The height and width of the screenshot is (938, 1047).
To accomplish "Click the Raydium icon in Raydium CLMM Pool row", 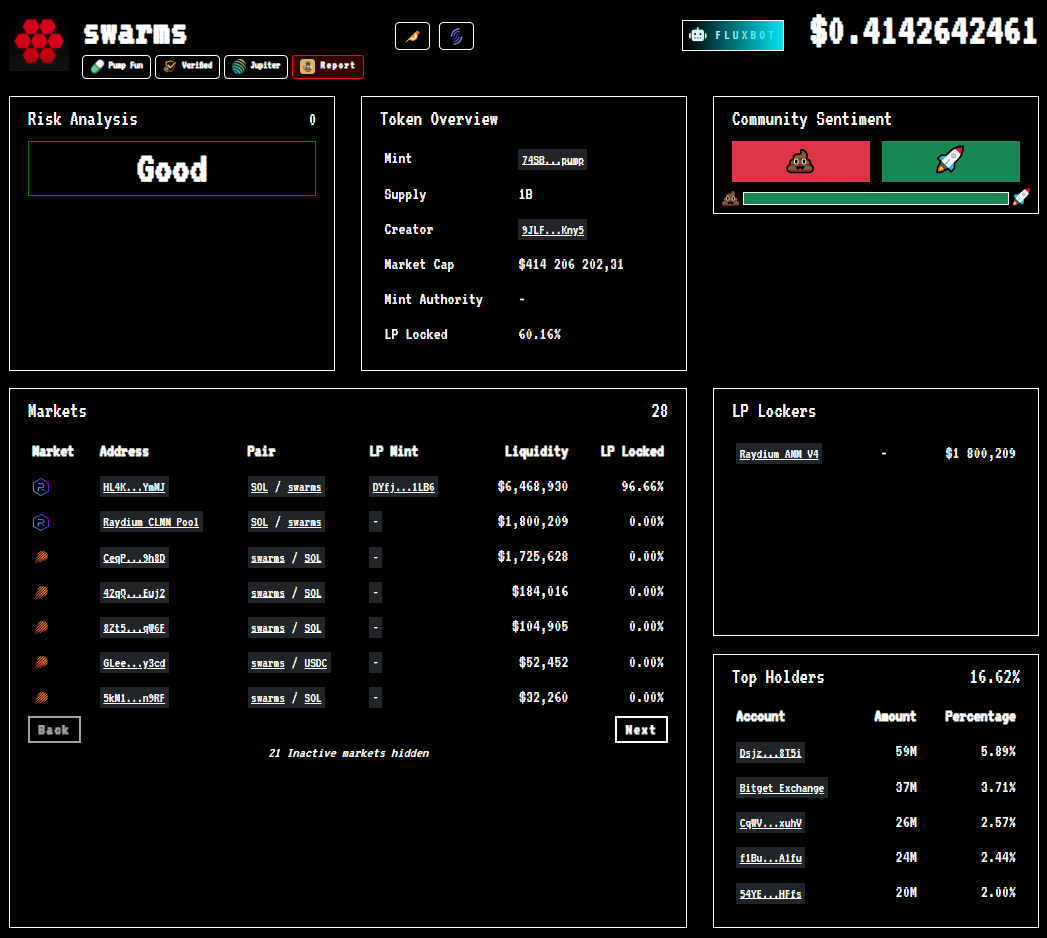I will point(41,522).
